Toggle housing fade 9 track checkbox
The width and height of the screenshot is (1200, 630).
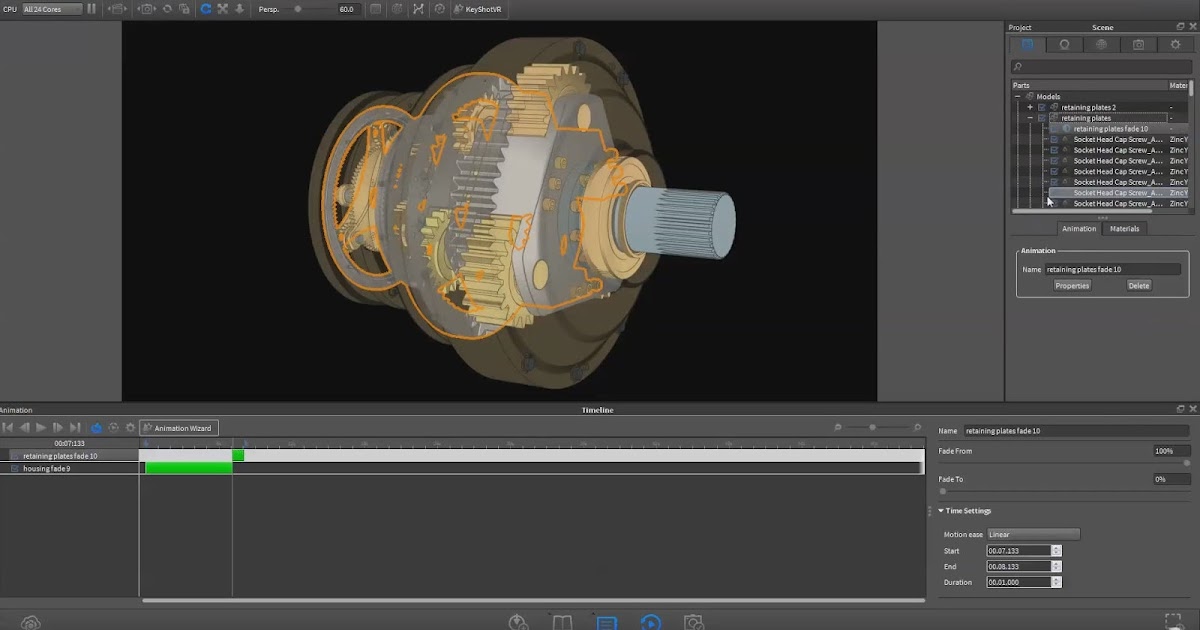(x=14, y=468)
